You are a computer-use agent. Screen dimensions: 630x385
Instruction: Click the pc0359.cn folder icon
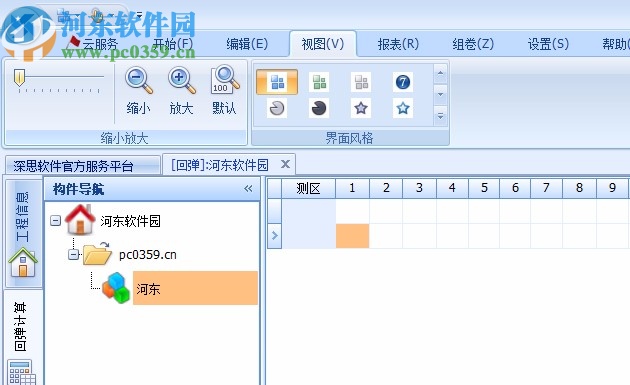coord(98,253)
